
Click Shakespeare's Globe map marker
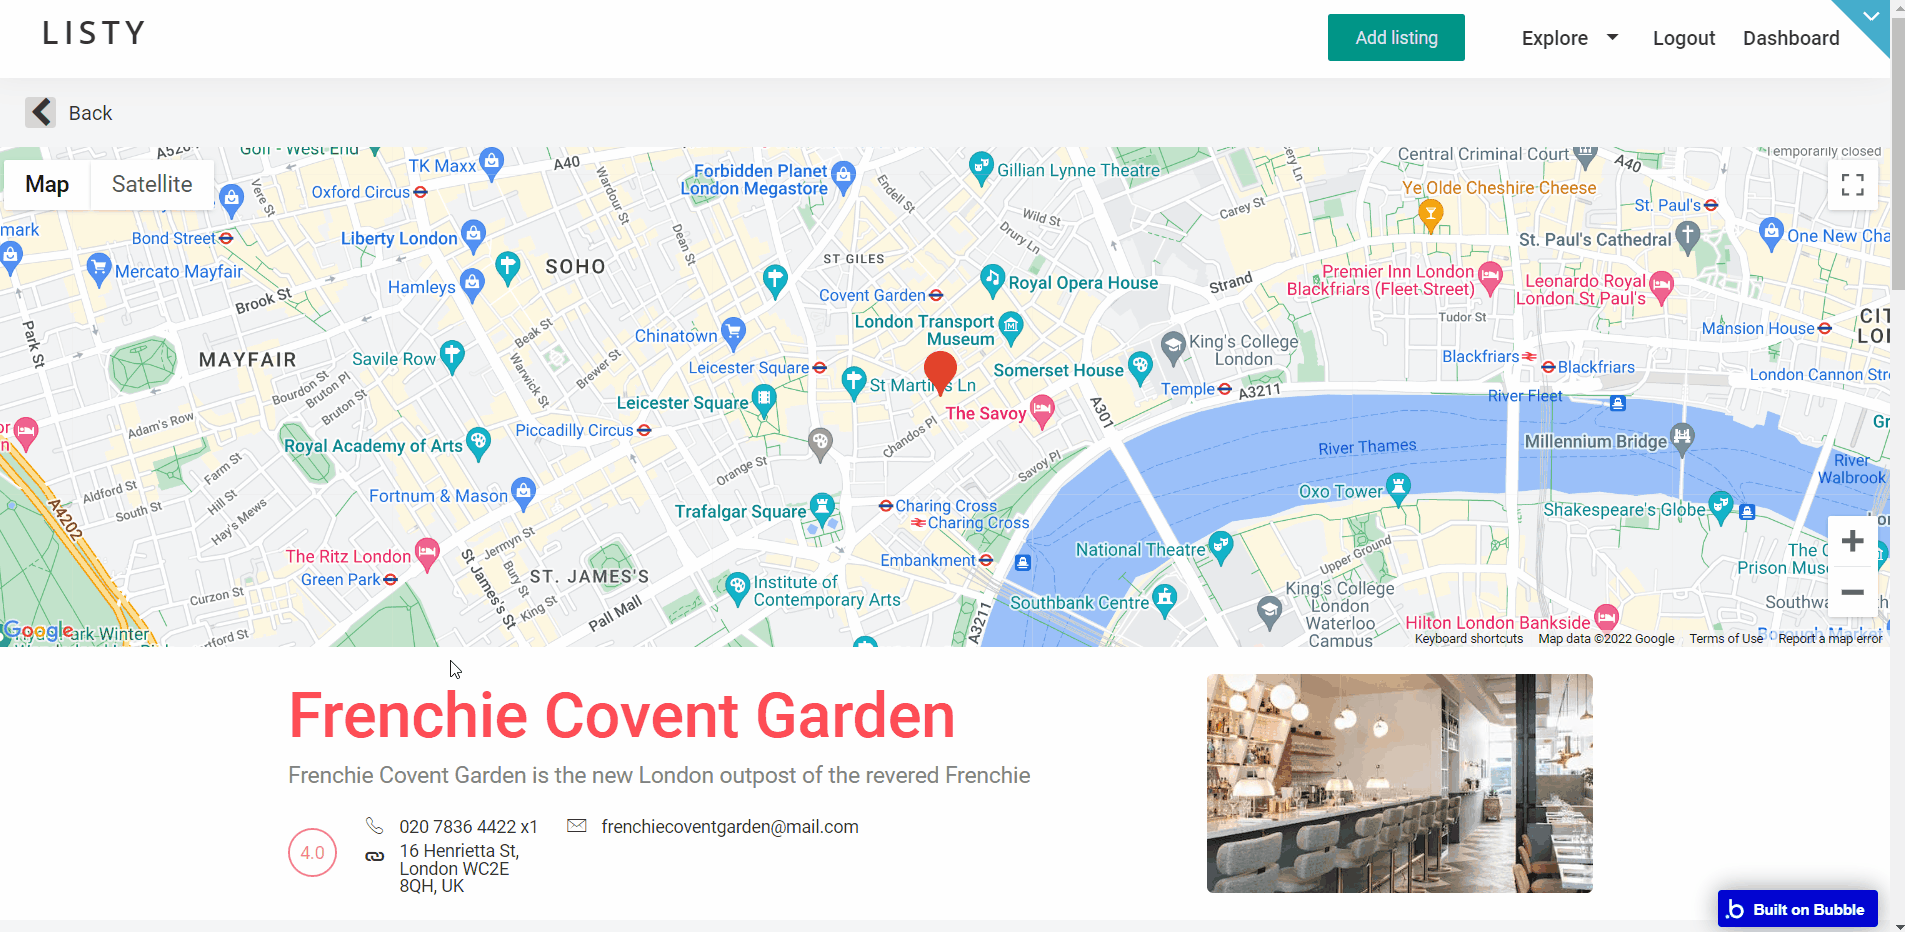click(x=1720, y=506)
